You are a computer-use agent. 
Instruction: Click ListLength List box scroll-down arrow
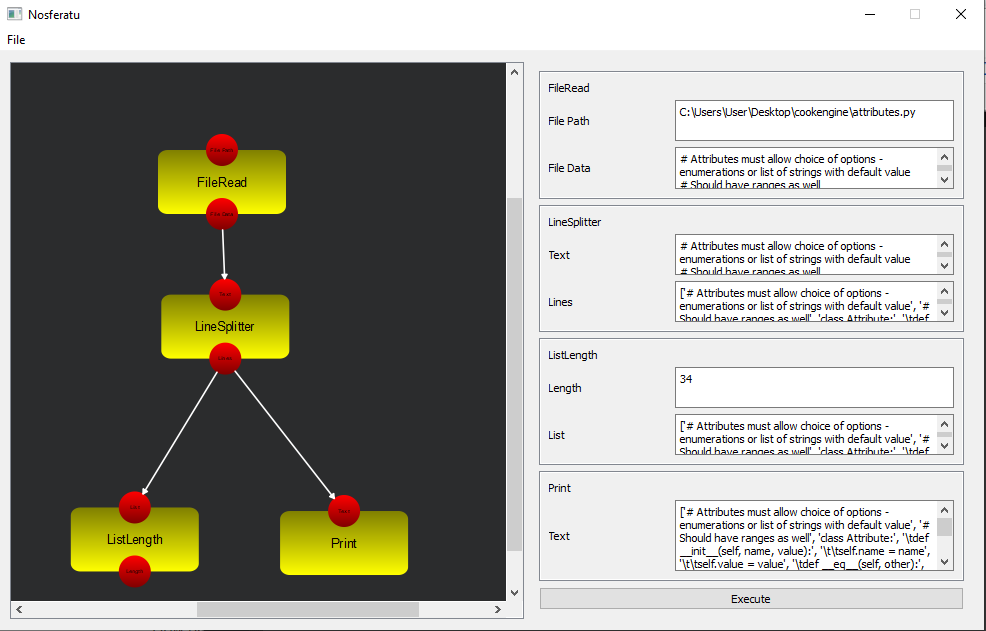(x=944, y=446)
